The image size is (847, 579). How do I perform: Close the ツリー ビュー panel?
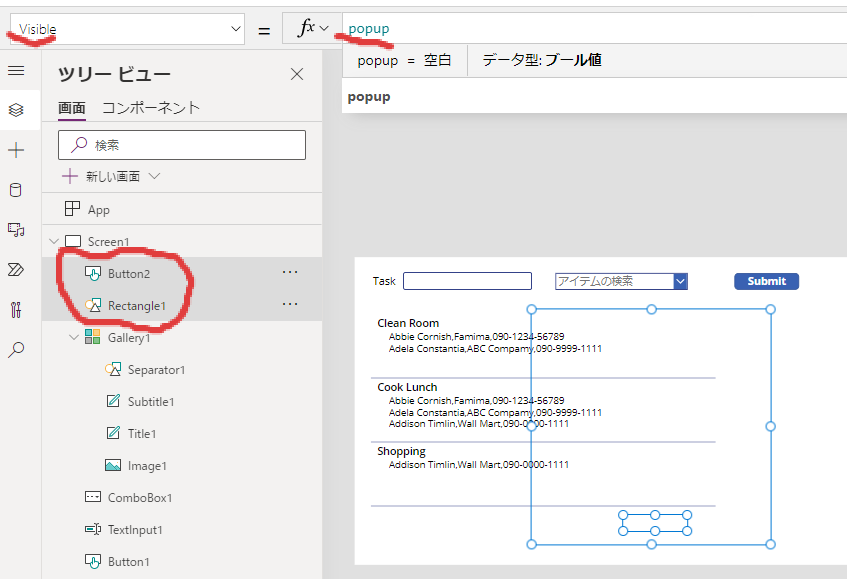tap(297, 74)
